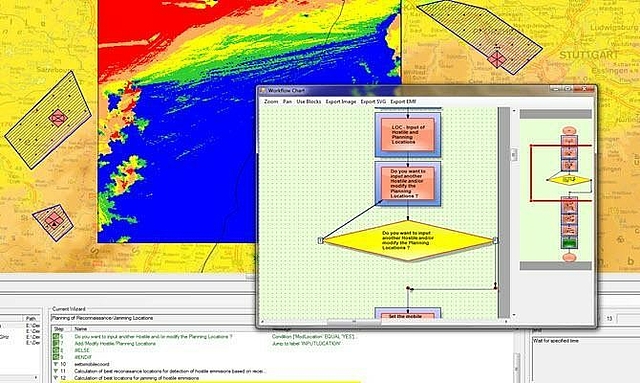Click Export Image in the Workflow Chart menu

[x=341, y=101]
